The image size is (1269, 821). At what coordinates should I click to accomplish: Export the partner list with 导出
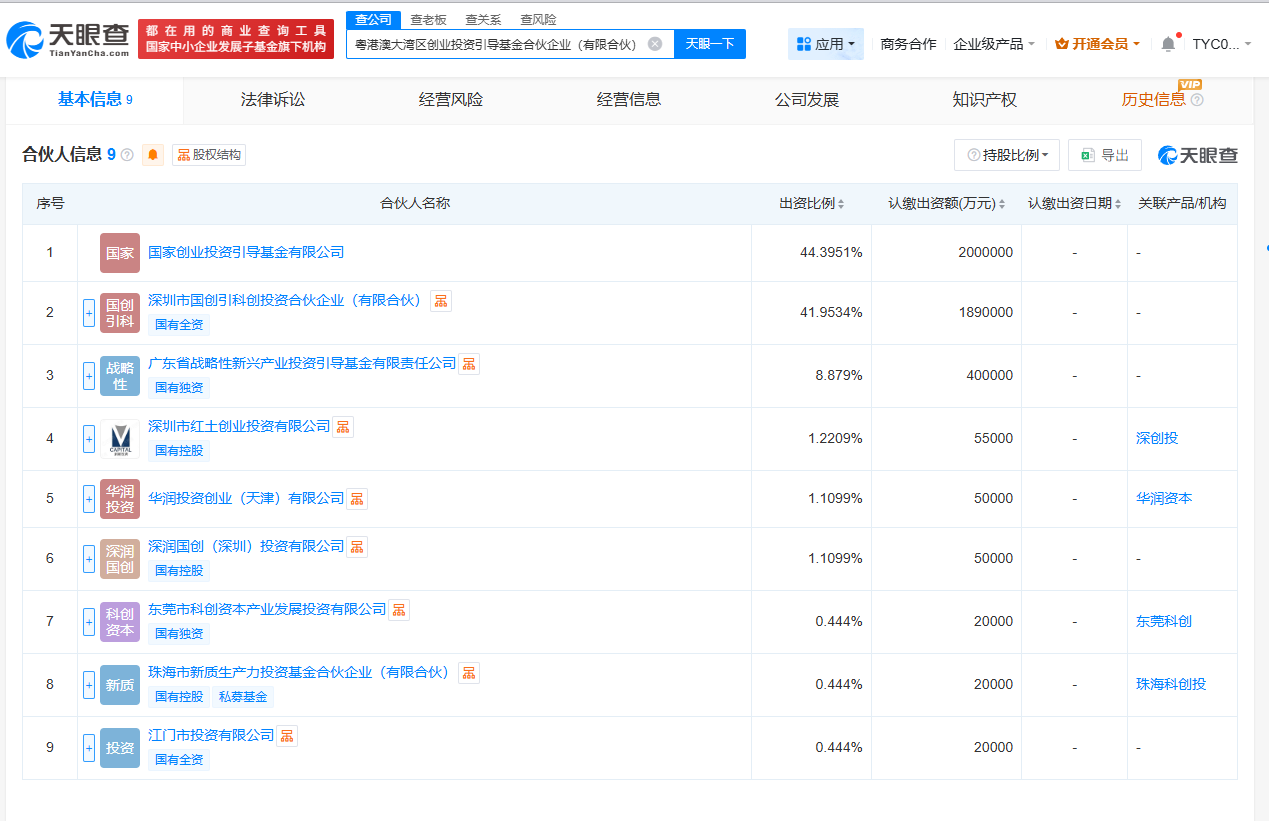[1105, 155]
